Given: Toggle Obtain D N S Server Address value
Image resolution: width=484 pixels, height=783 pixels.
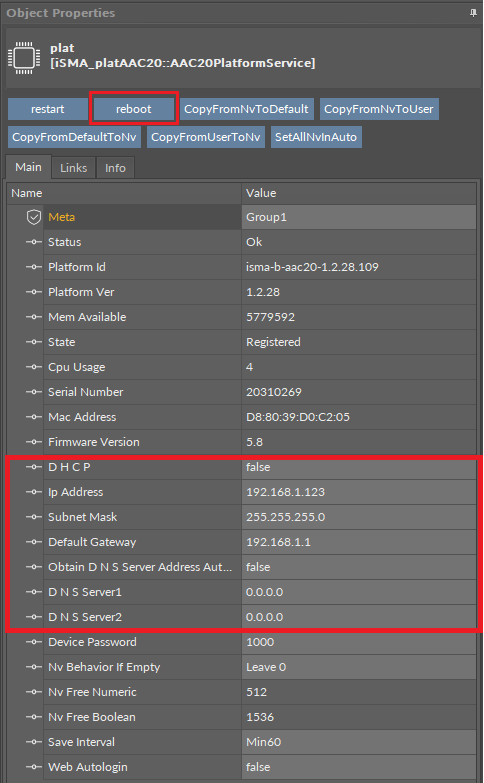Looking at the screenshot, I should tap(359, 567).
